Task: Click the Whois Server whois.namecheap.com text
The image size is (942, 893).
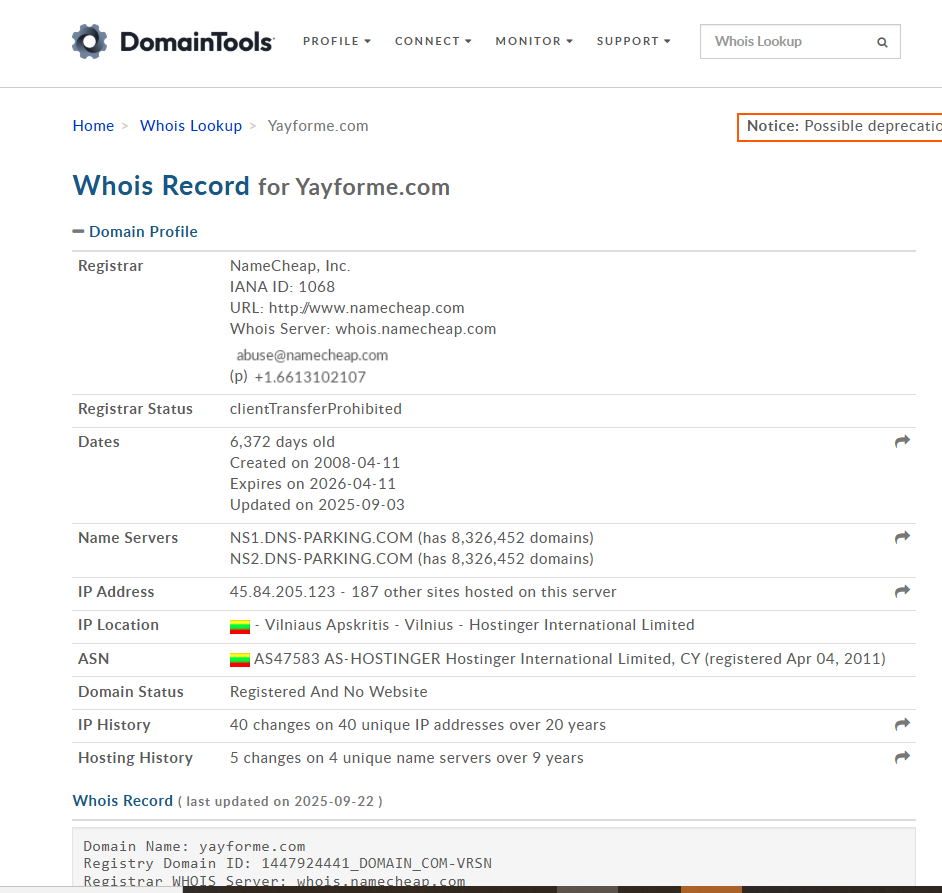Action: 363,329
